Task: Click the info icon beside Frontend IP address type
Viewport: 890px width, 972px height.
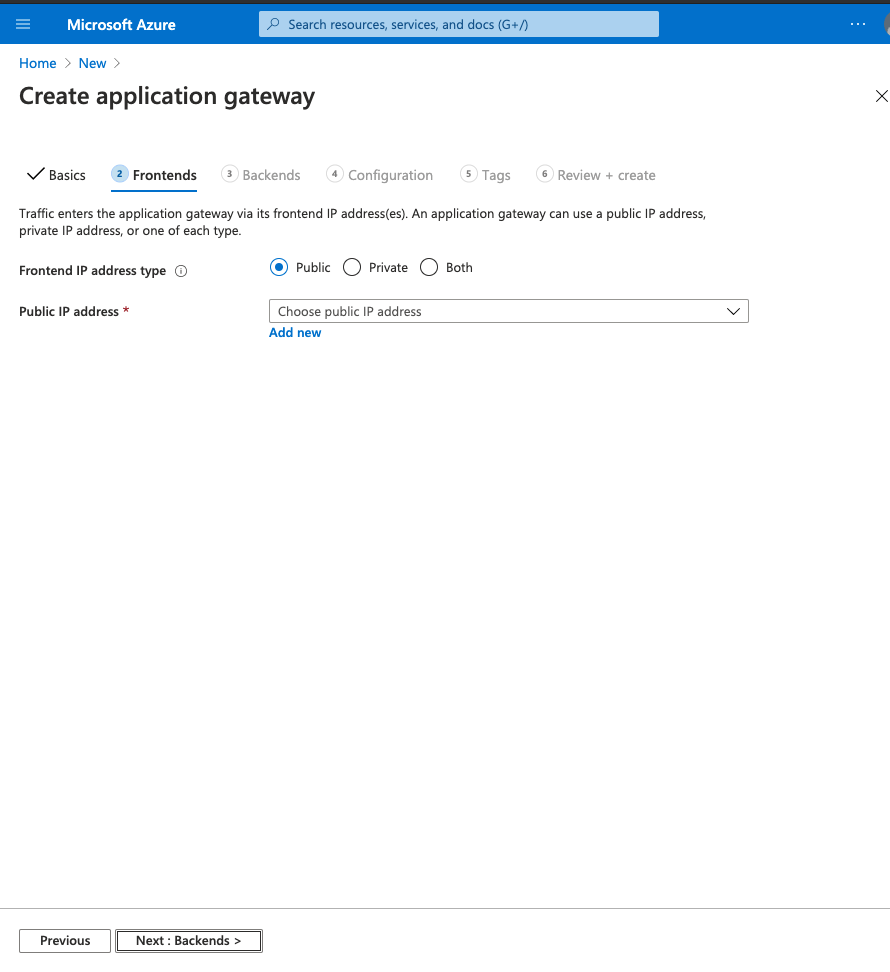Action: tap(180, 270)
